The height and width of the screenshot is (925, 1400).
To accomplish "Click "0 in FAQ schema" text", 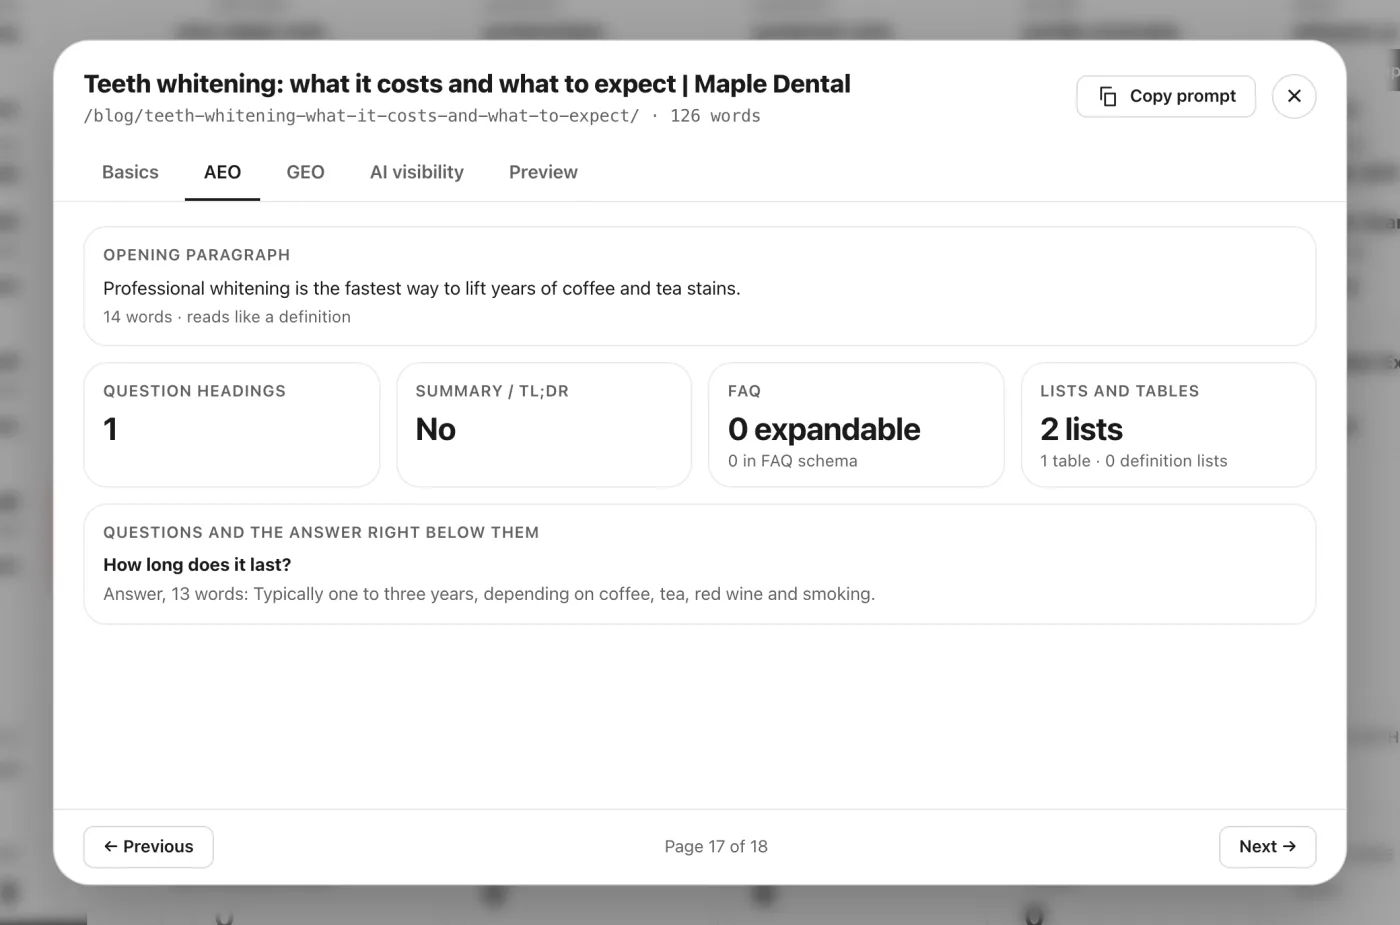I will [793, 461].
